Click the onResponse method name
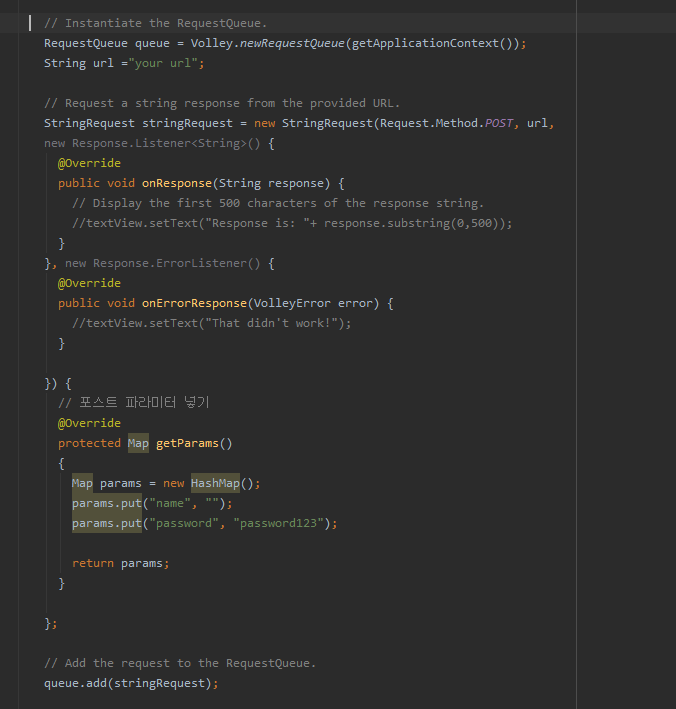This screenshot has width=676, height=709. [177, 183]
